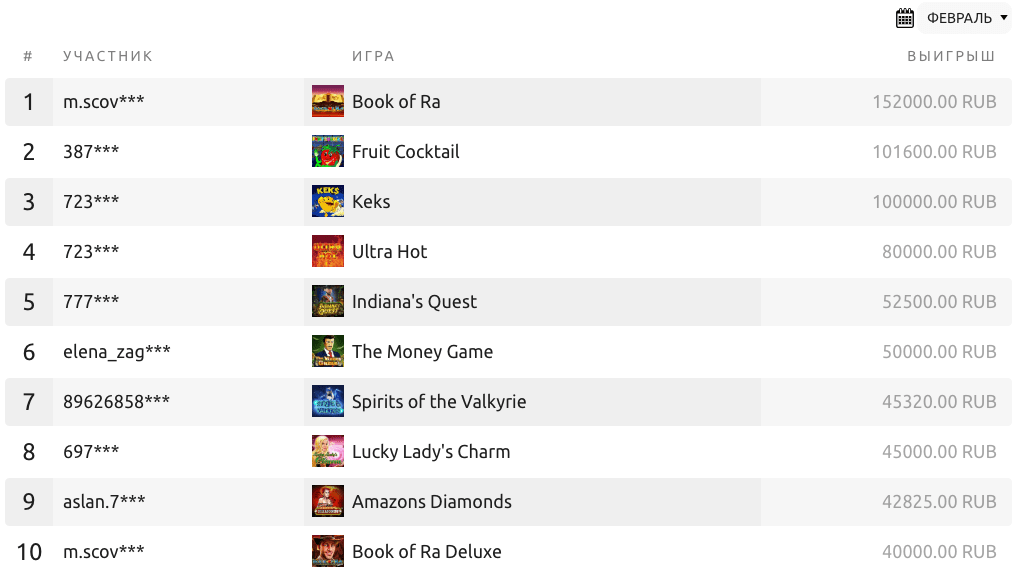Open the Keks slot icon
Screen dimensions: 1019x575
(328, 202)
